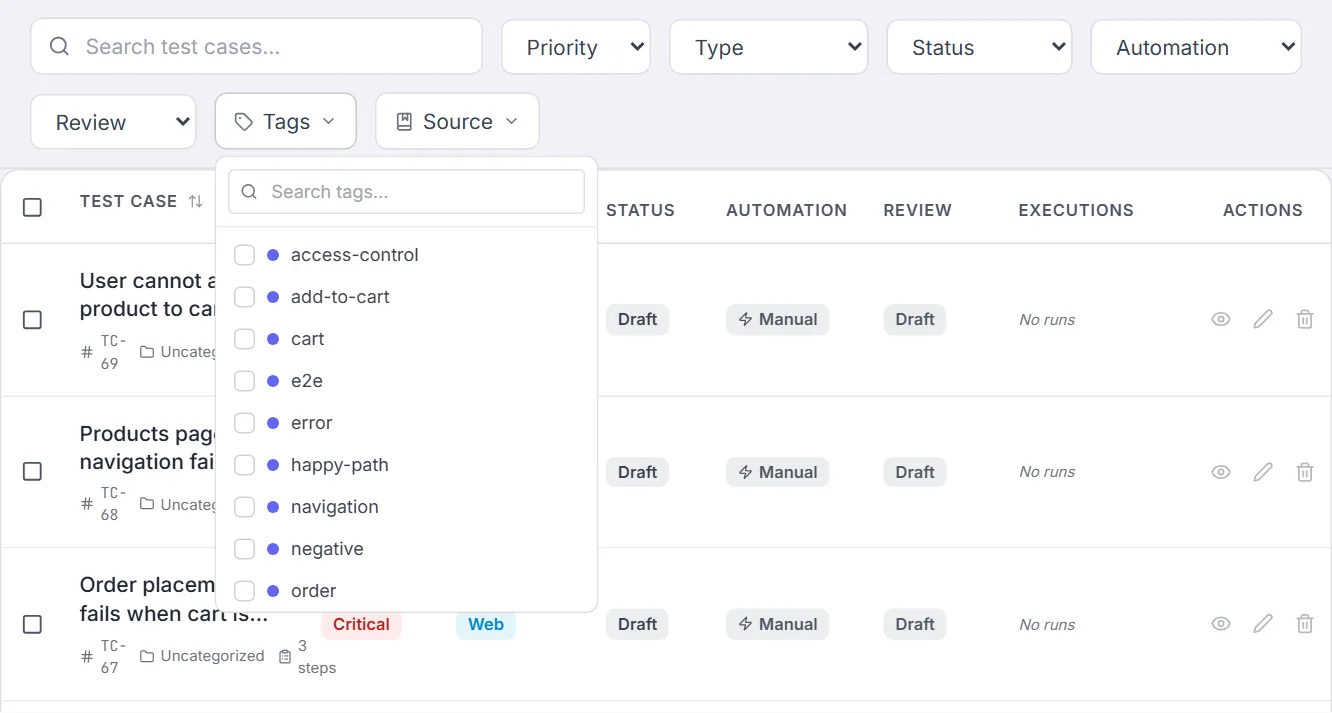Select all rows with header checkbox
This screenshot has height=713, width=1332.
click(x=32, y=207)
